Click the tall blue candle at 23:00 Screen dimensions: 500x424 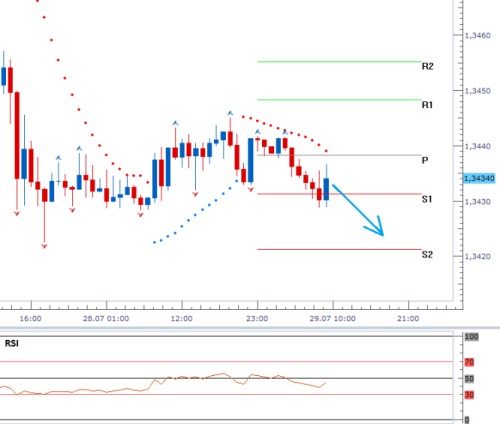[251, 160]
